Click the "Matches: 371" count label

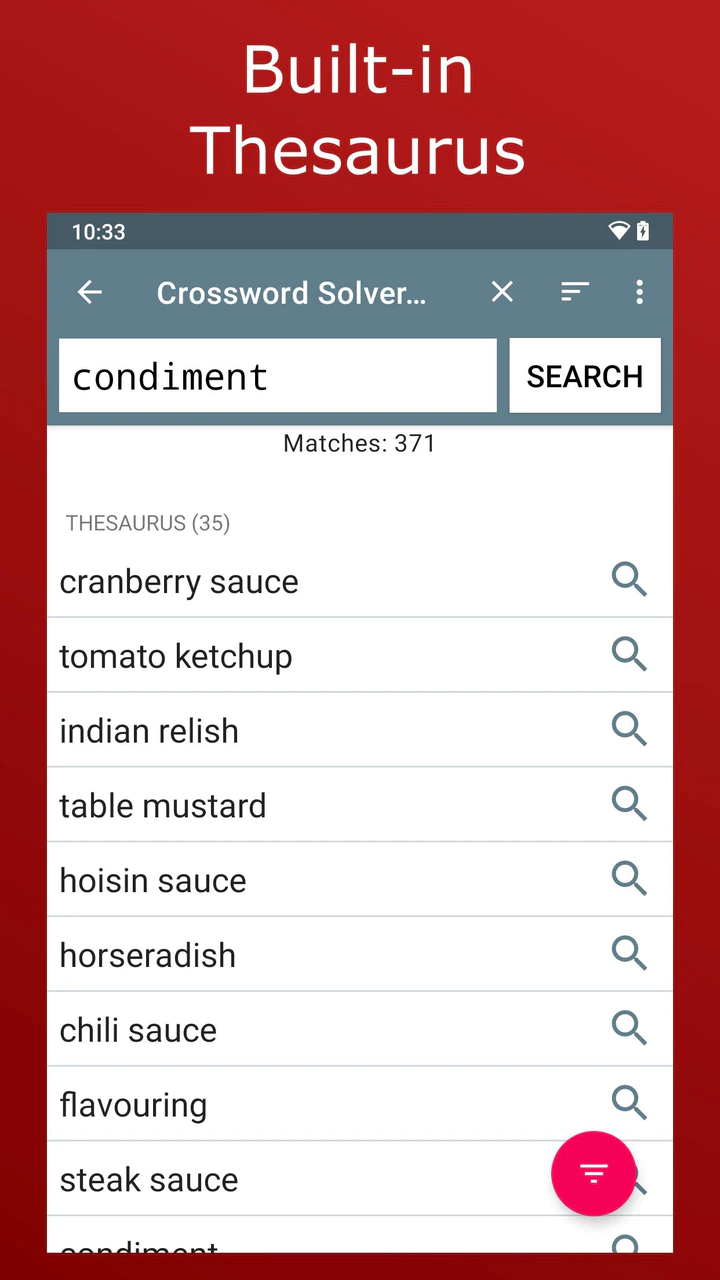pos(359,444)
